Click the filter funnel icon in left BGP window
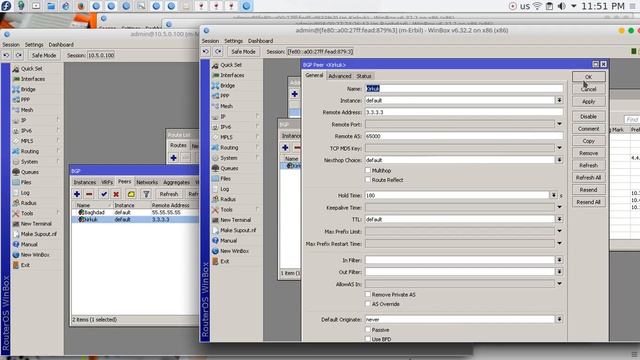Viewport: 640px width, 360px height. pyautogui.click(x=146, y=194)
